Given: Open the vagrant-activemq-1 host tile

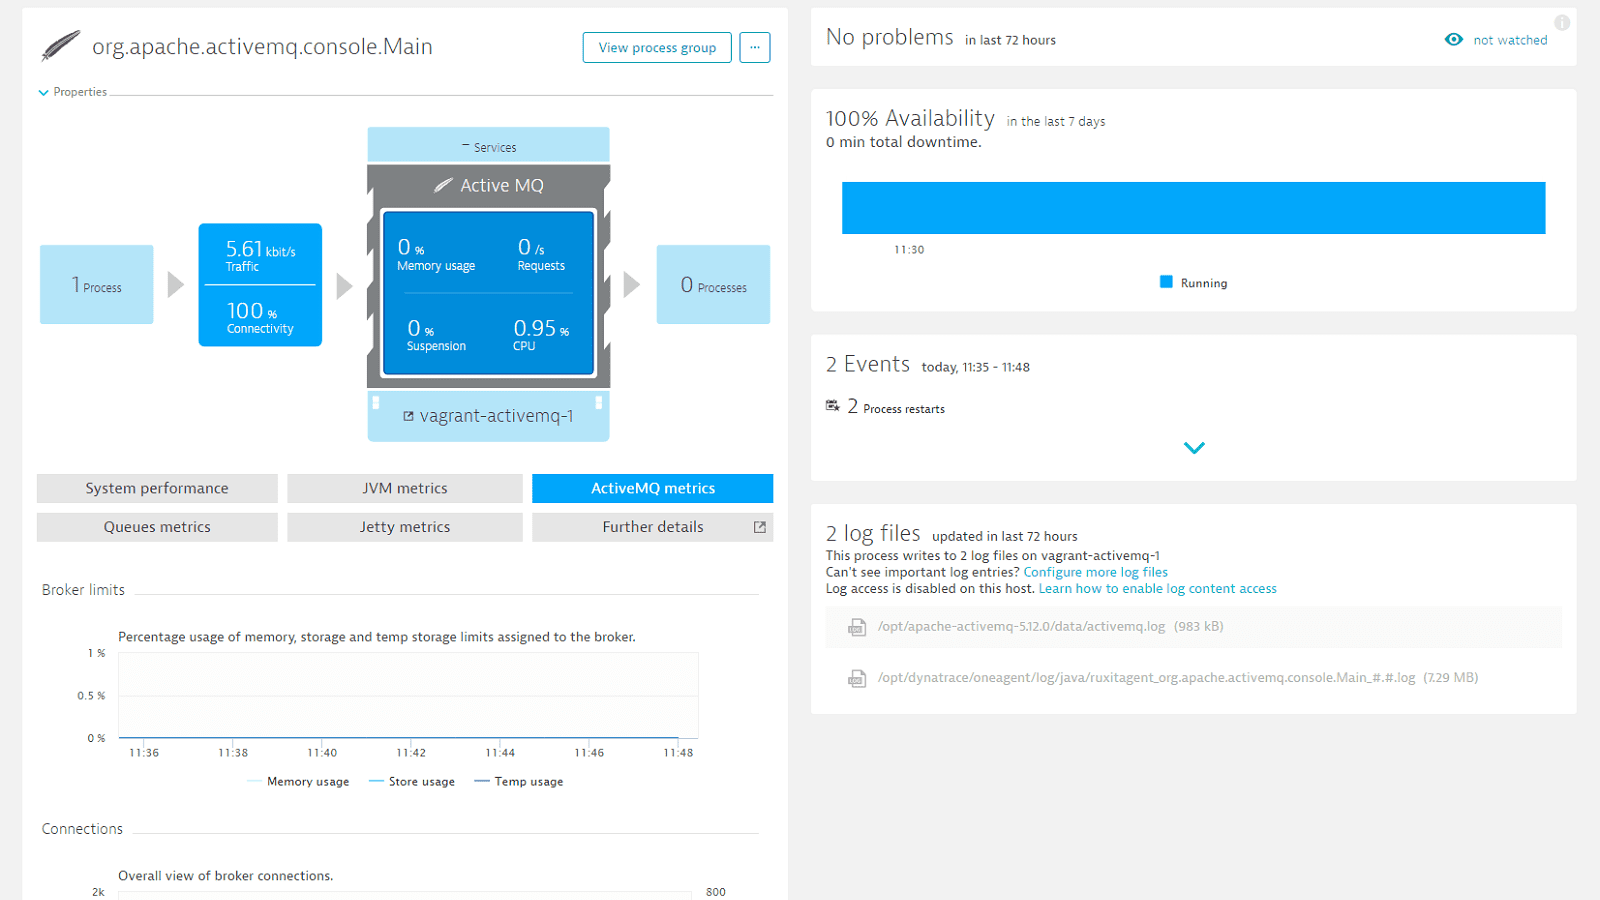Looking at the screenshot, I should click(x=488, y=416).
